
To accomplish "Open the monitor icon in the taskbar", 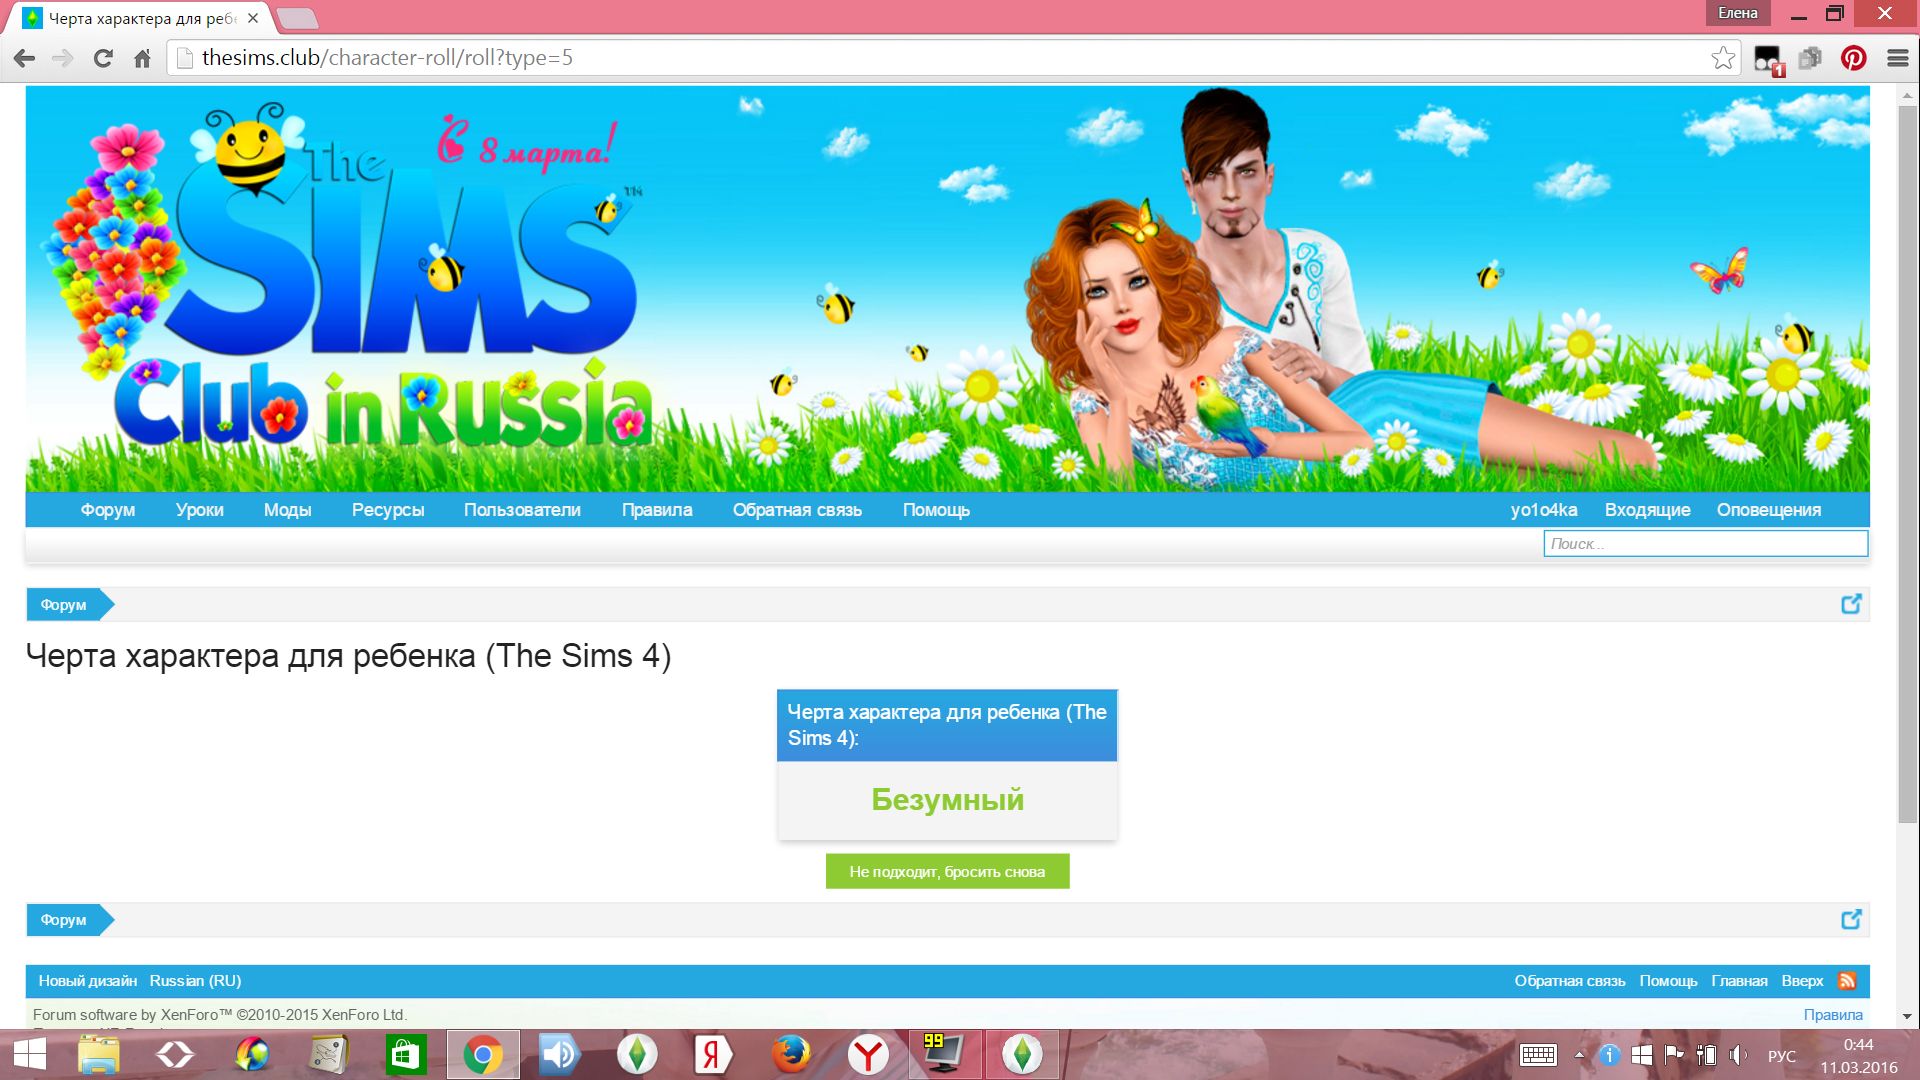I will coord(944,1054).
